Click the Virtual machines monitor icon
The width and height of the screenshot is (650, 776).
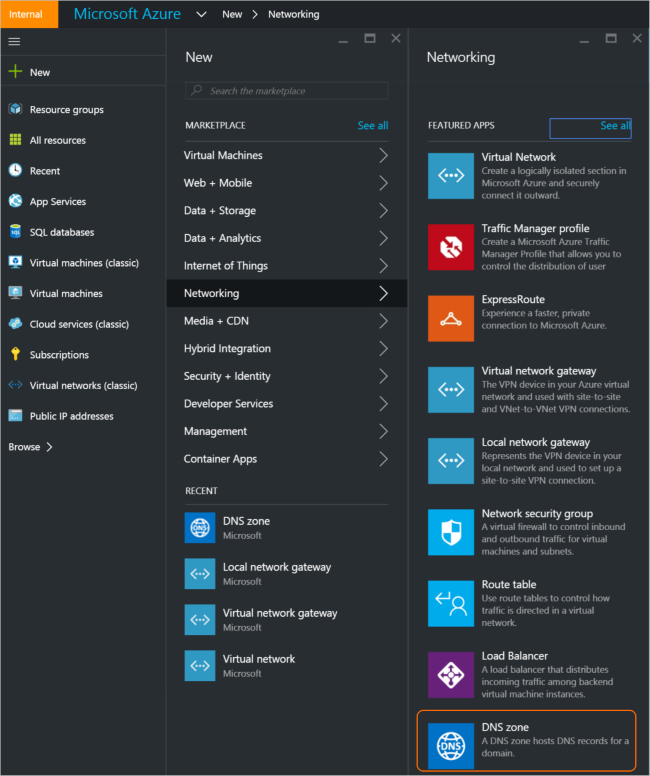coord(15,293)
